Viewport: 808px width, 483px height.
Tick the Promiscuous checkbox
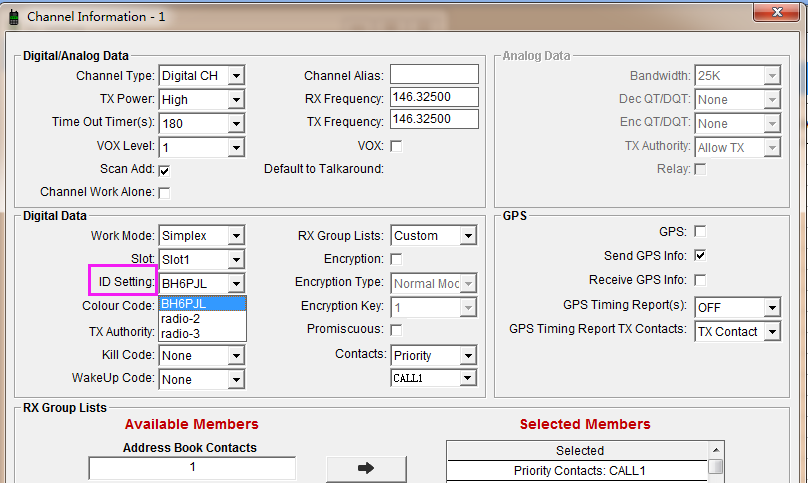pos(396,330)
